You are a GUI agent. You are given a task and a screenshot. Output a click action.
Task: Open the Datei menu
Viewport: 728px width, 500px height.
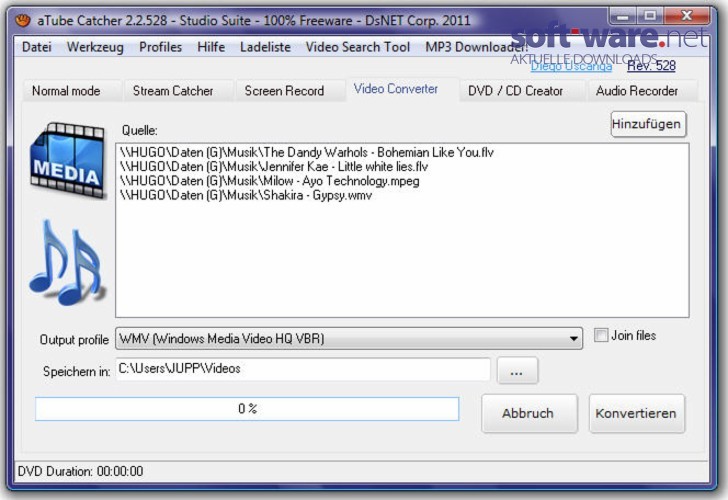(37, 47)
